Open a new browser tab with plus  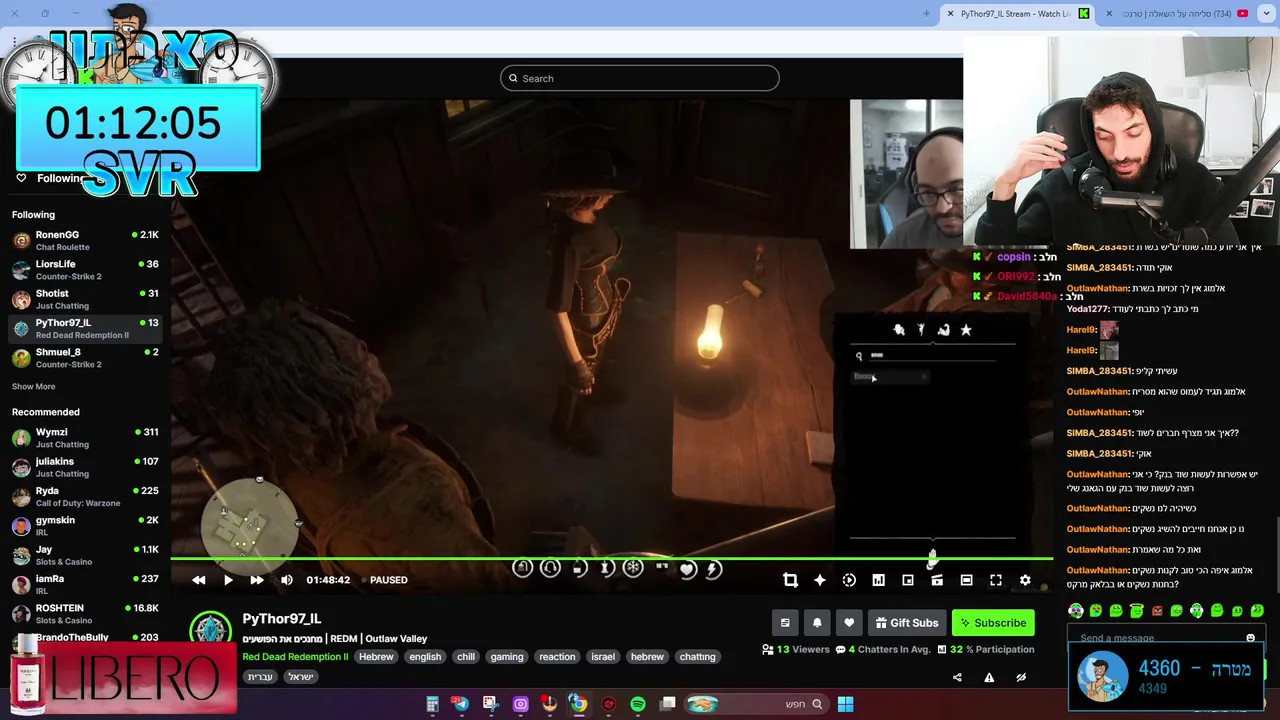(926, 14)
